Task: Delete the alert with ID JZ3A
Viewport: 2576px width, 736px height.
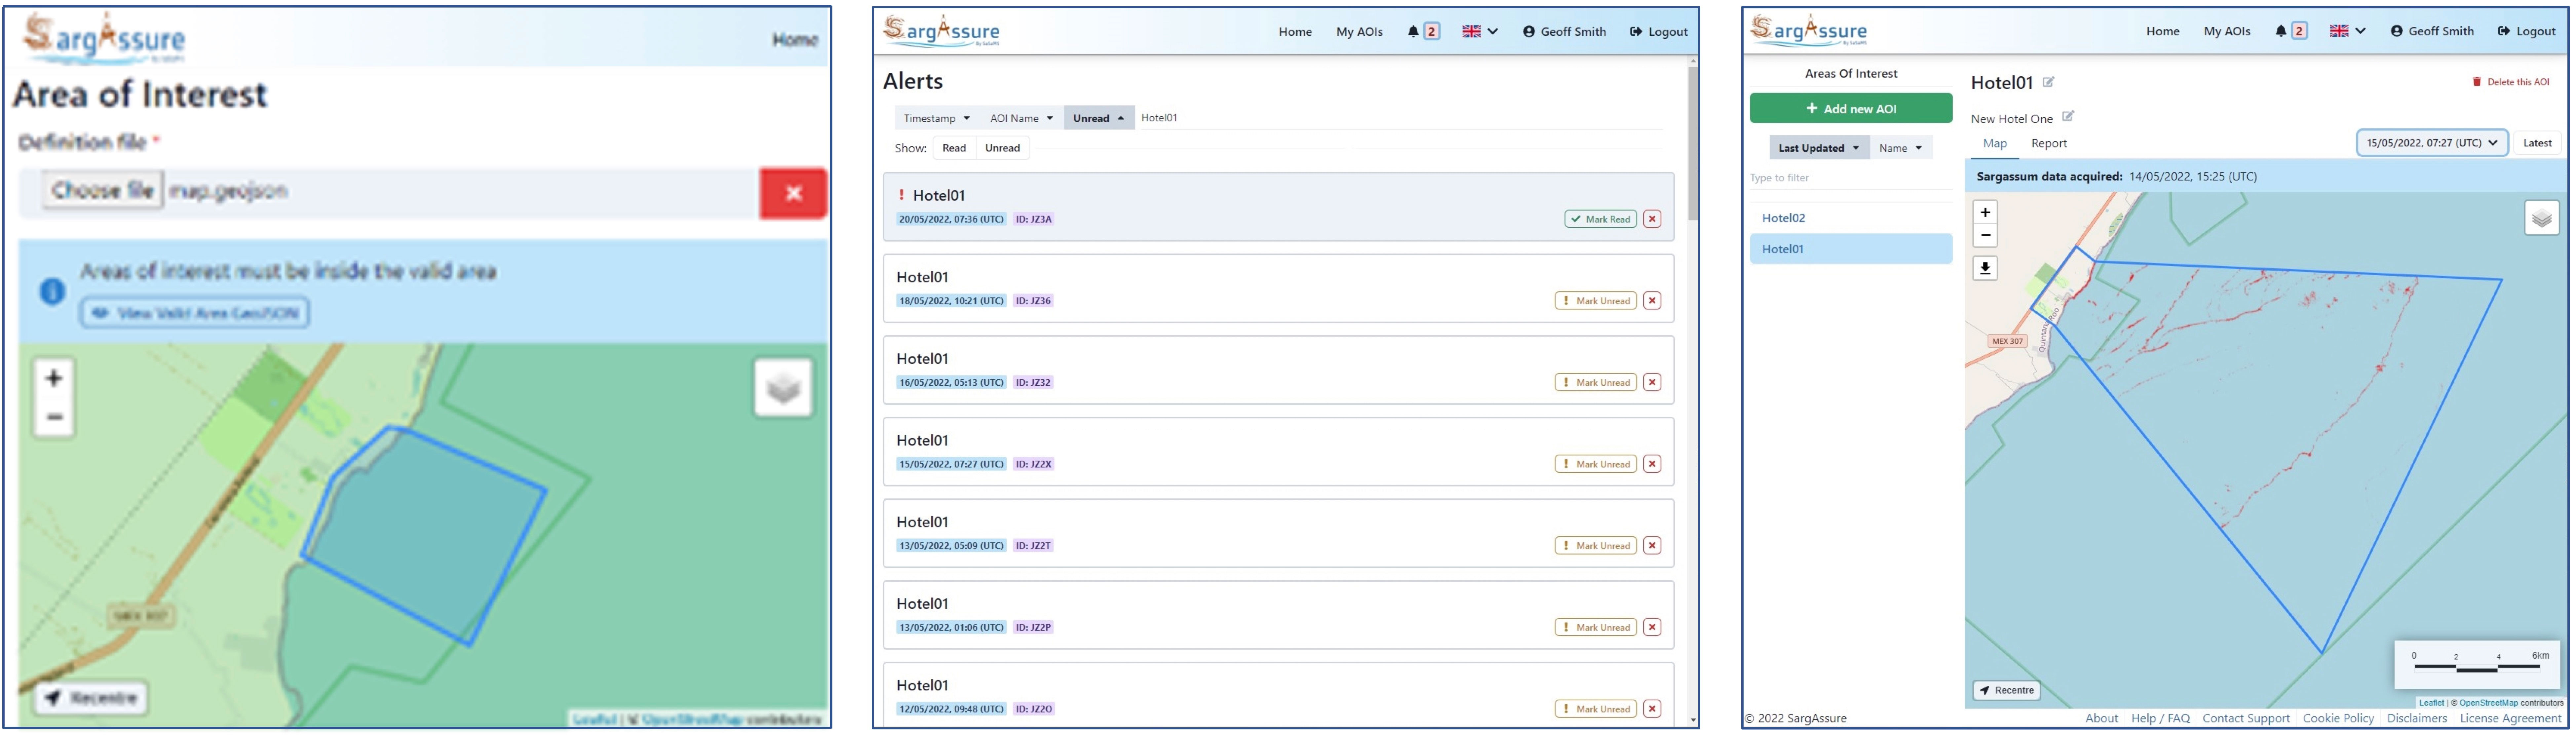Action: pos(1652,219)
